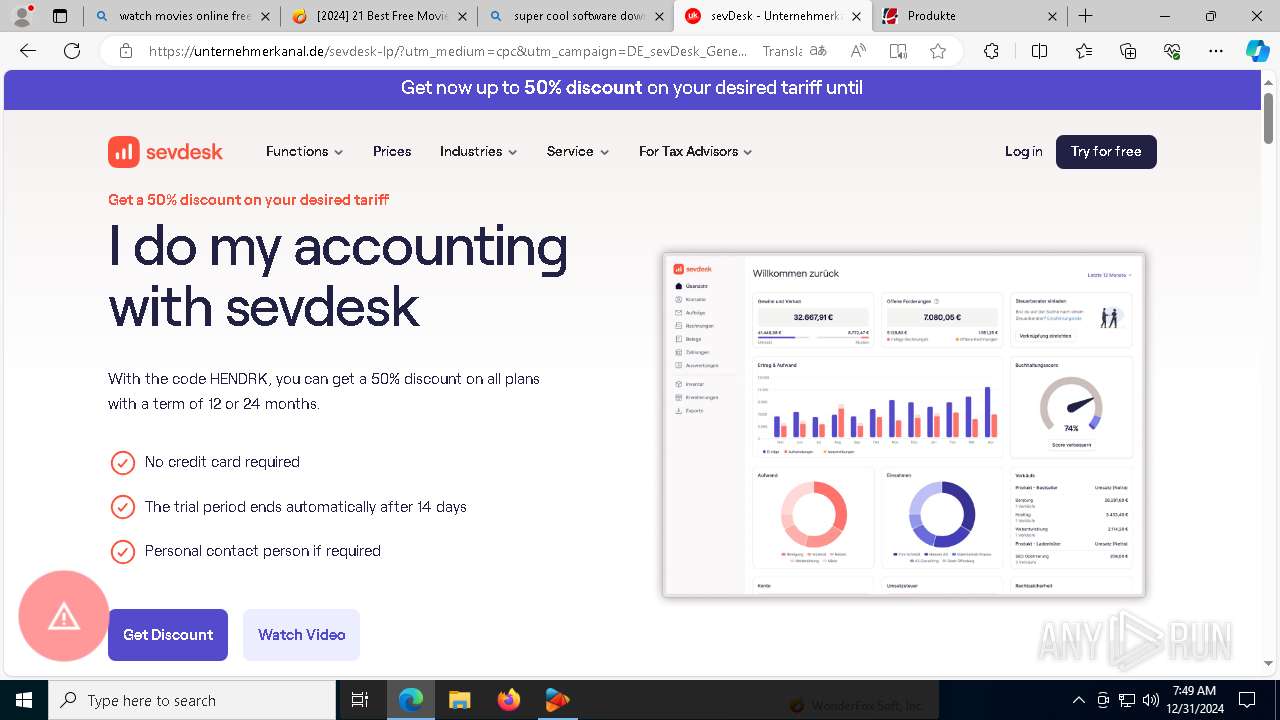
Task: Open Browser essentials icon
Action: (x=1172, y=51)
